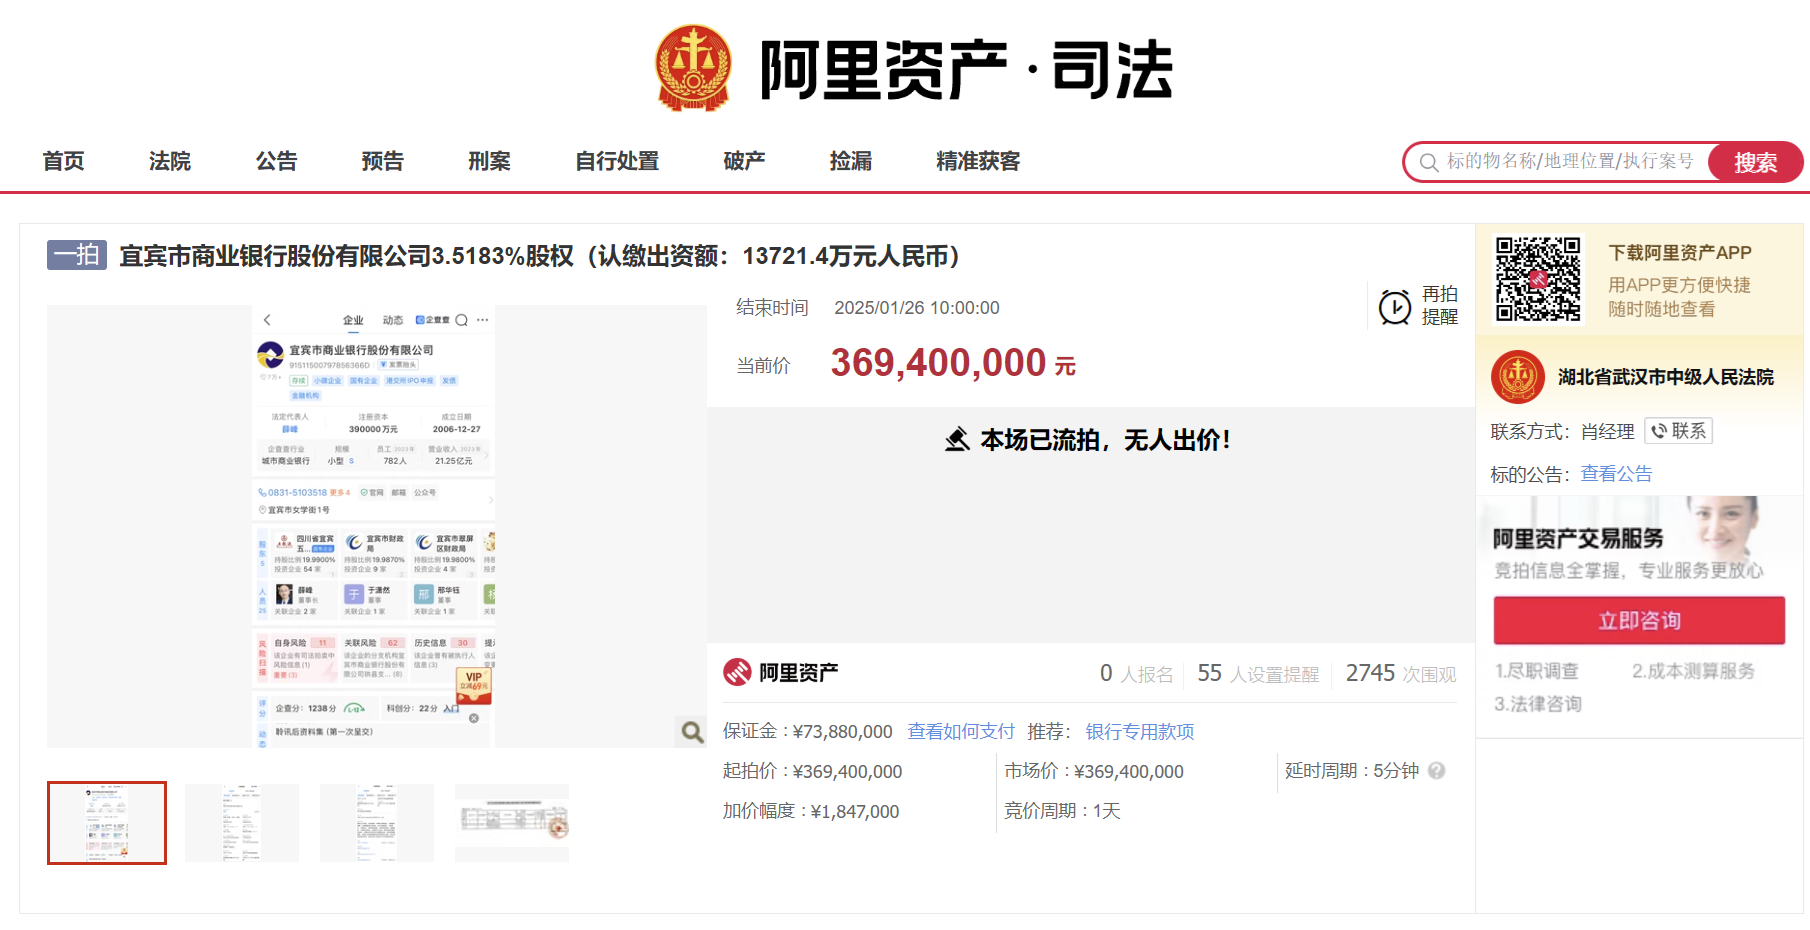The height and width of the screenshot is (930, 1810).
Task: Click the 联系 contact button
Action: 1678,431
